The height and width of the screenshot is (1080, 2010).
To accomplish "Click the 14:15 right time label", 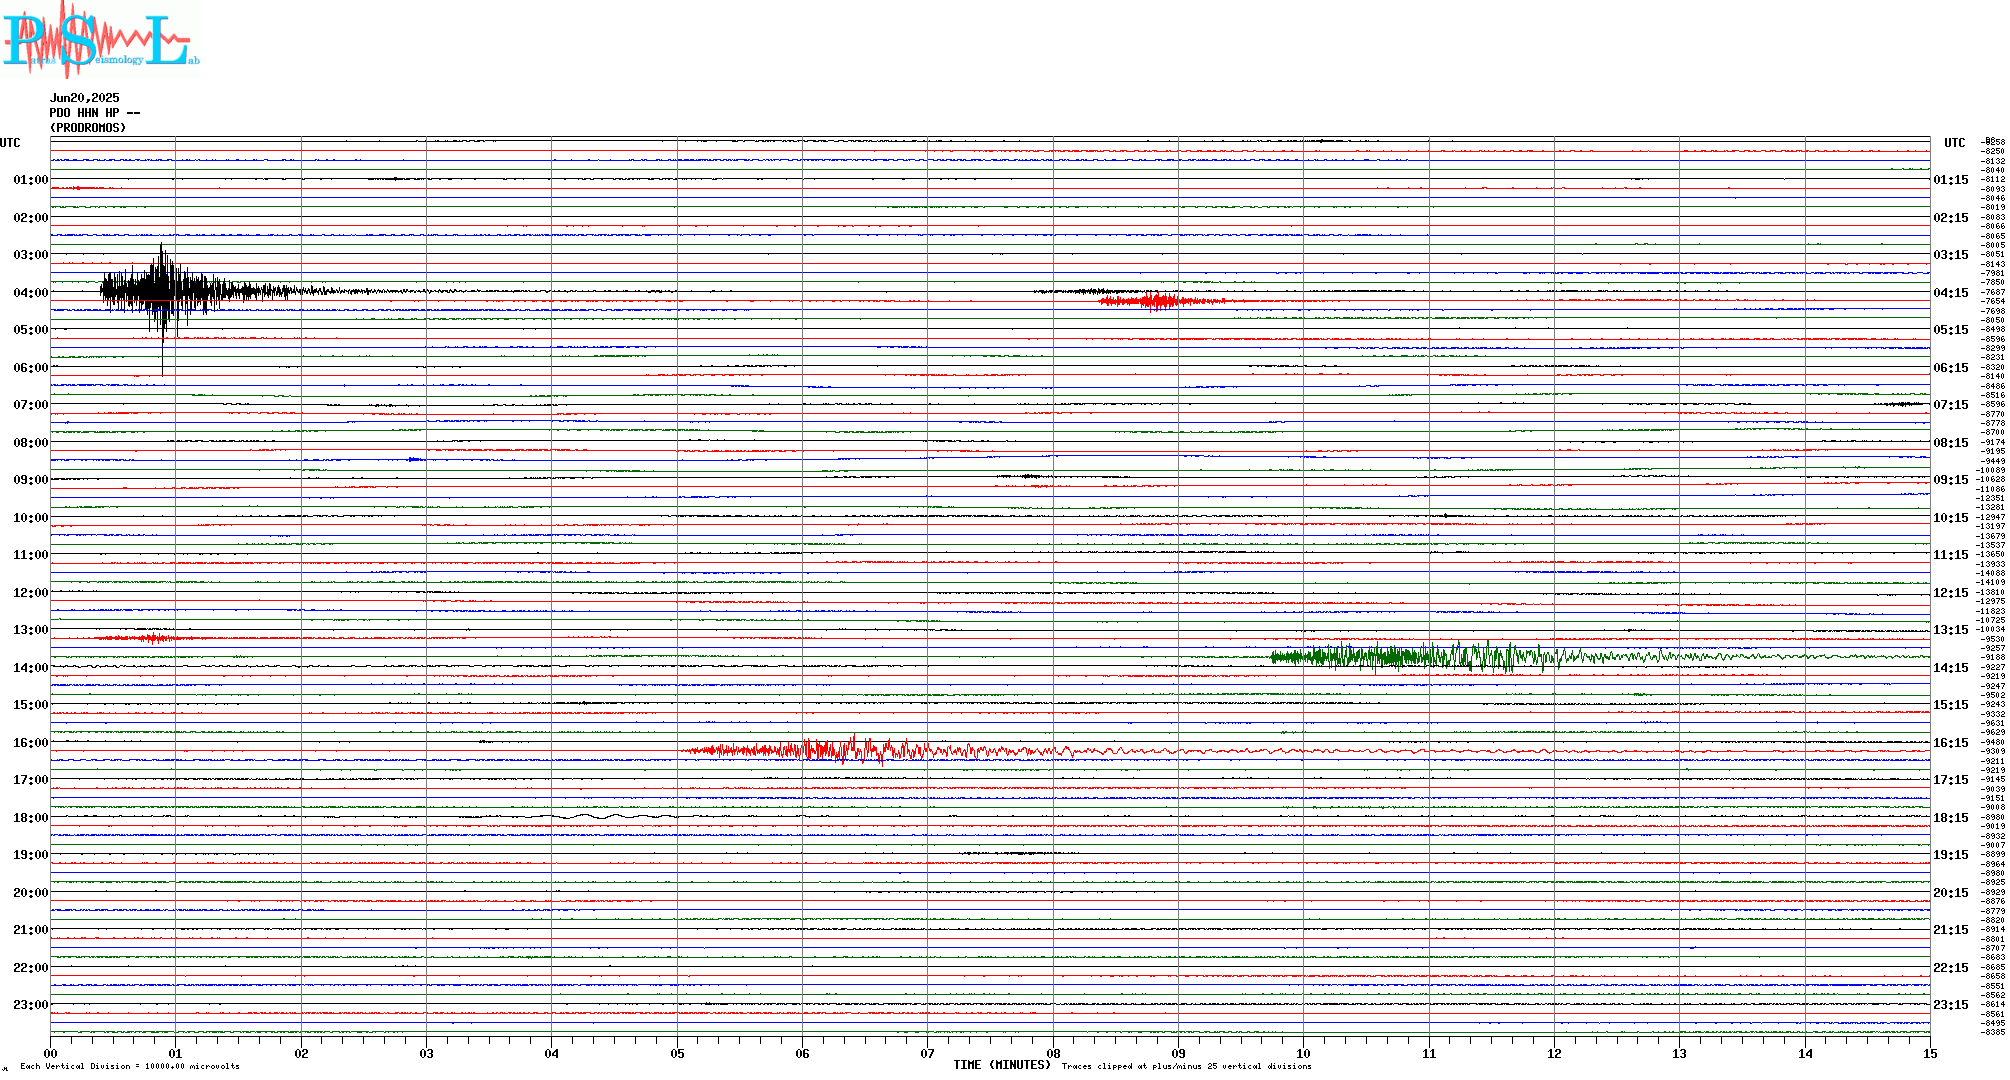I will (1950, 668).
